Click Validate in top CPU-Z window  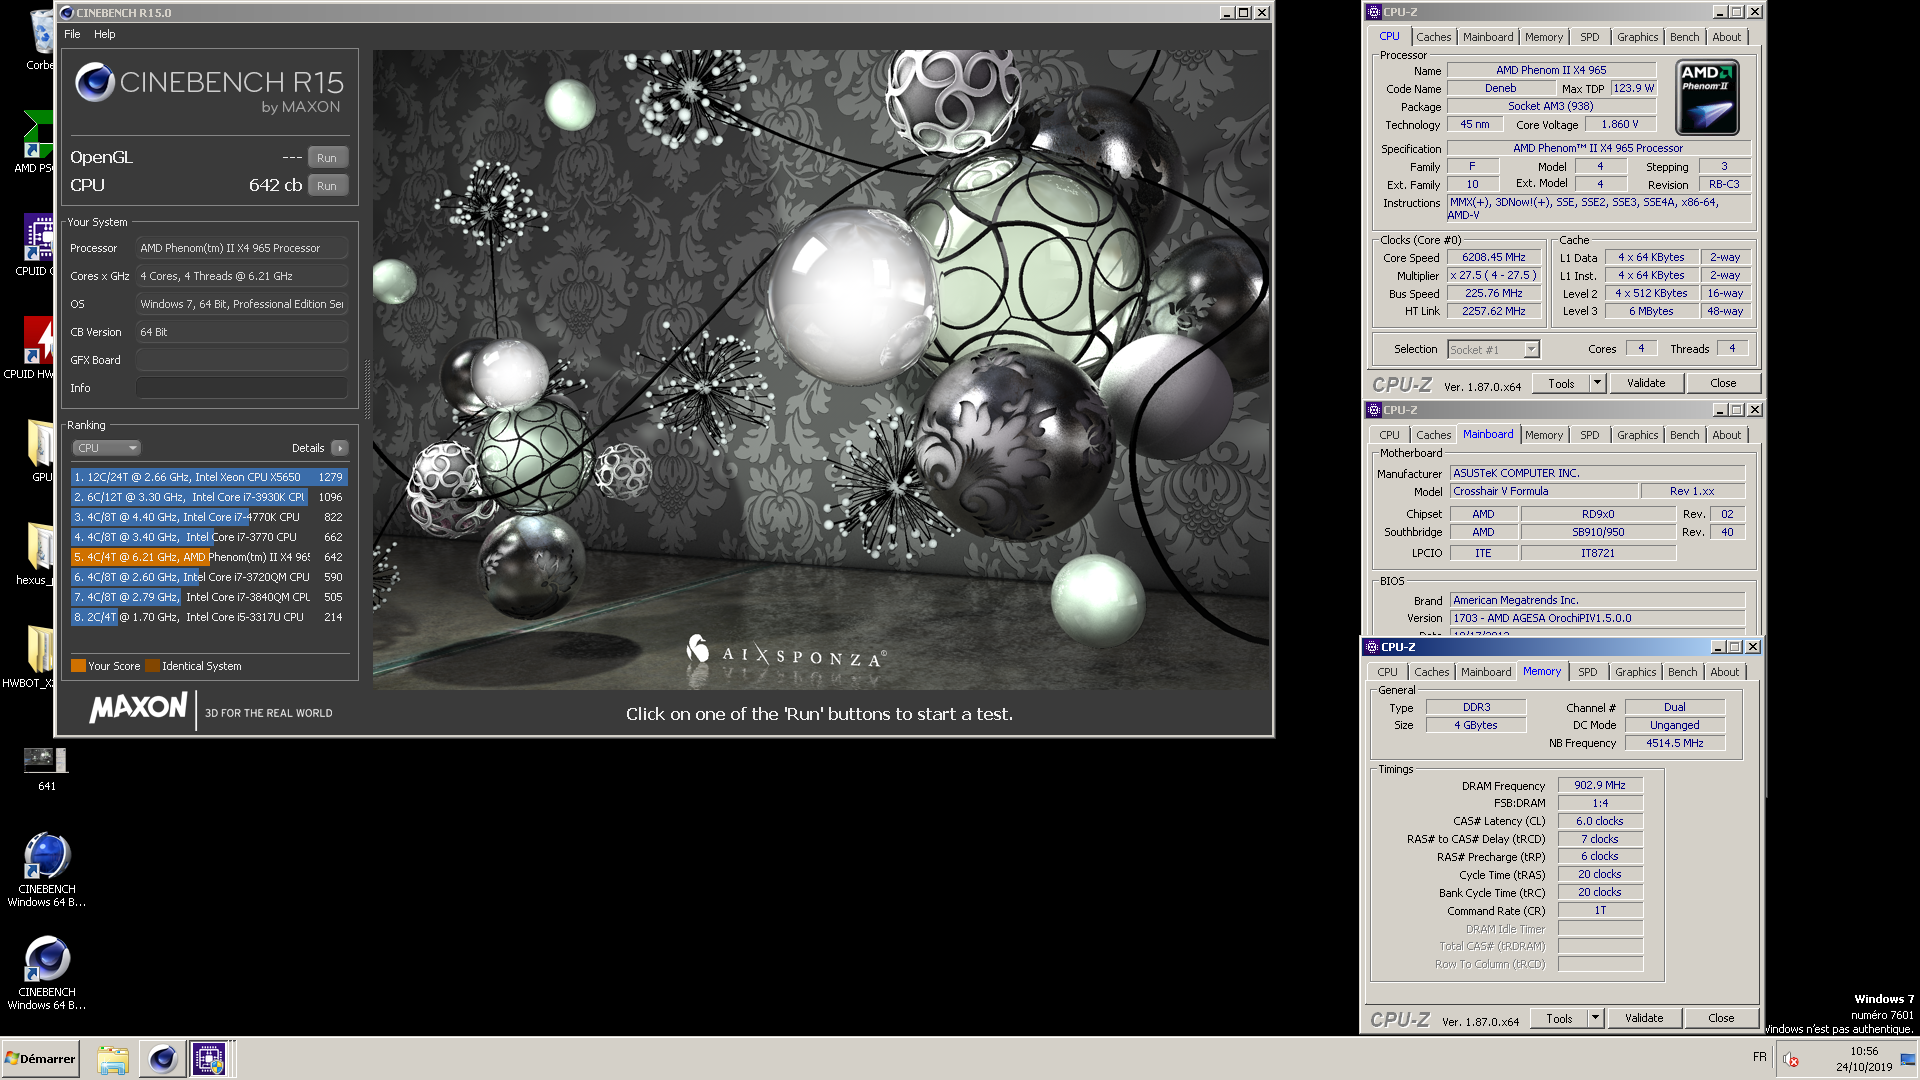point(1646,383)
